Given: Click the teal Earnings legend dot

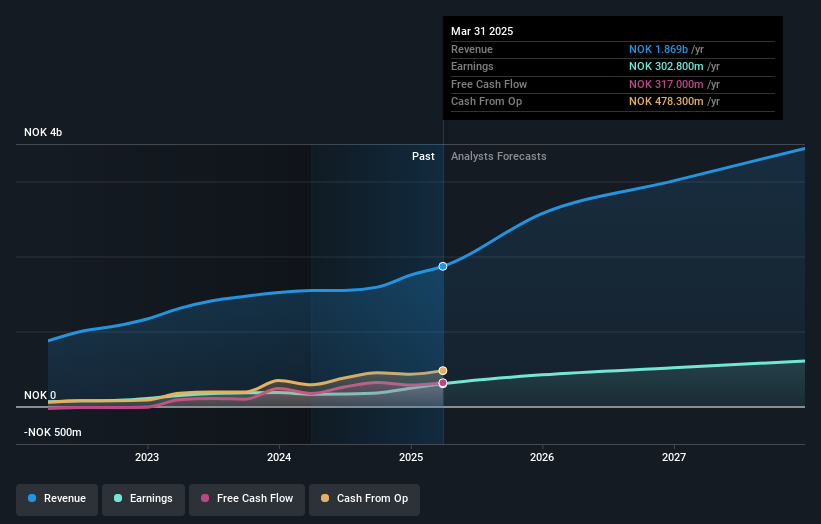Looking at the screenshot, I should [118, 498].
